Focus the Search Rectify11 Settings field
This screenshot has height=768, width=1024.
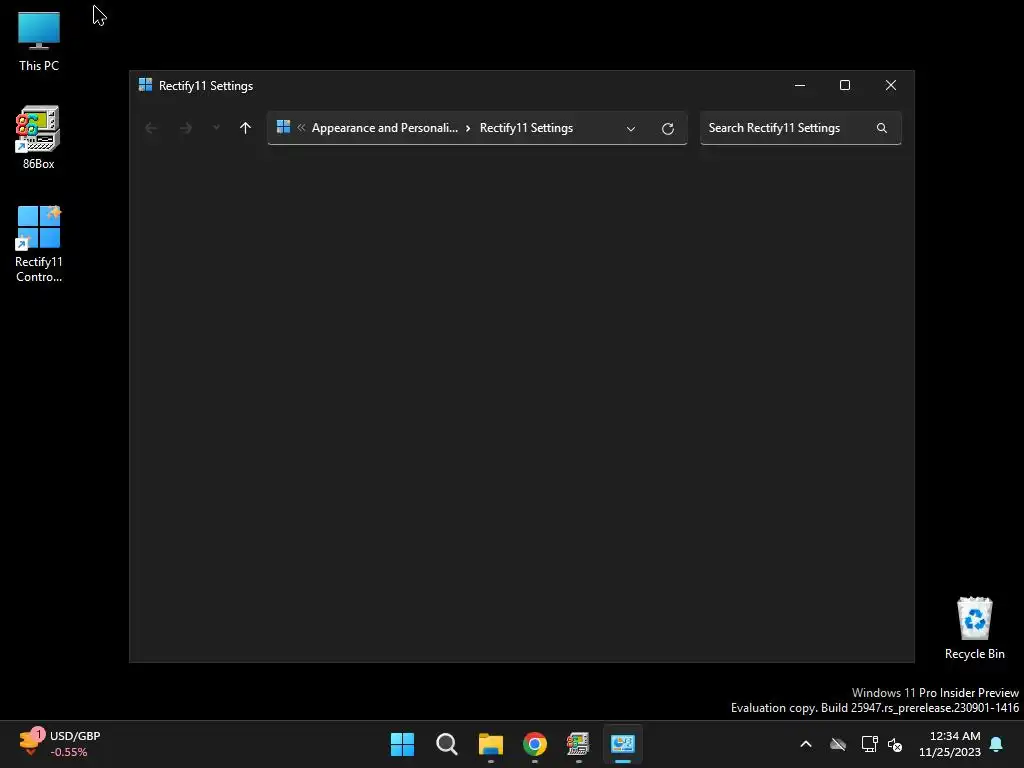801,128
